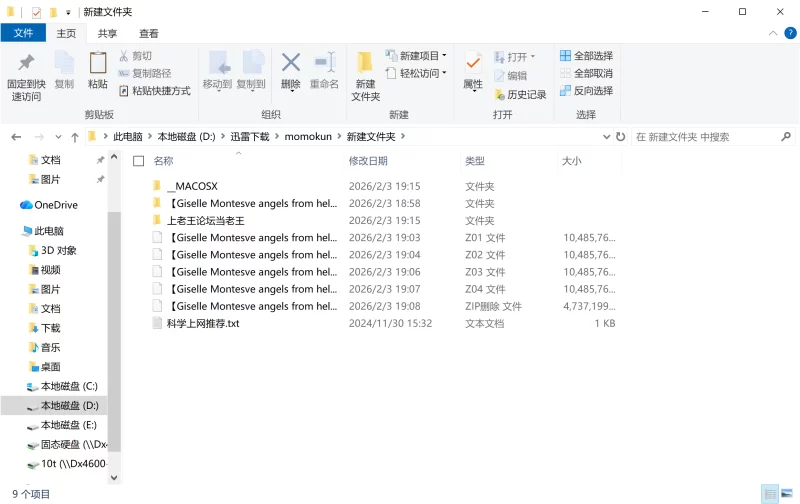This screenshot has height=504, width=800.
Task: Select Copy path option
Action: (145, 73)
